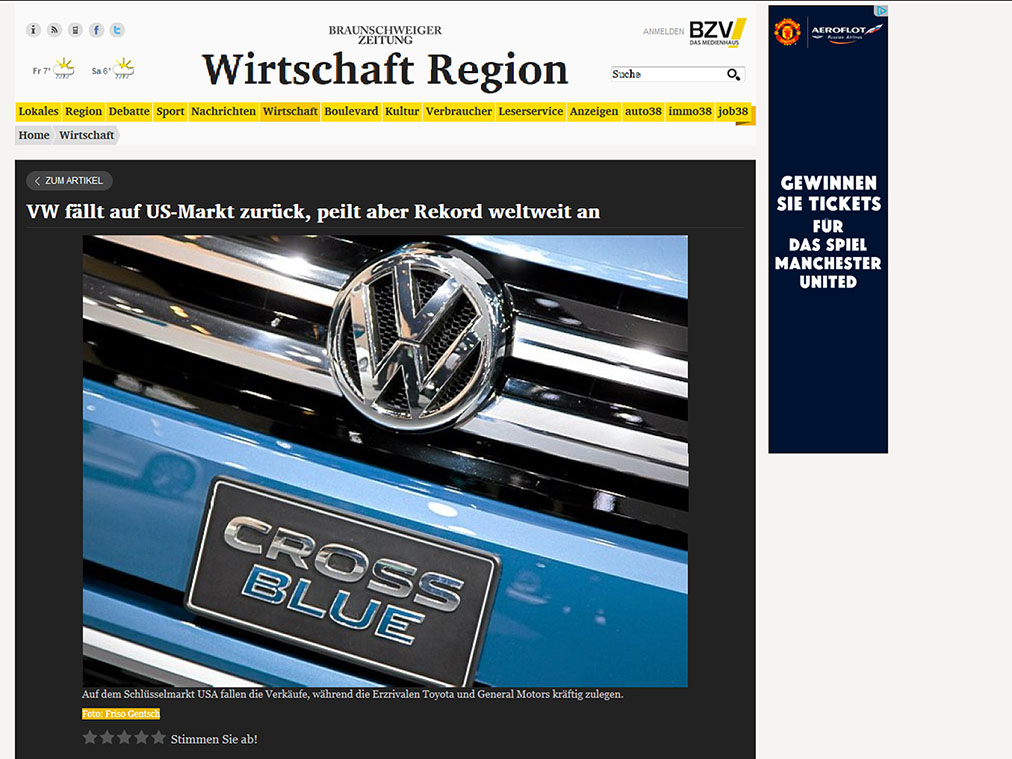Open the Boulevard section
The width and height of the screenshot is (1012, 759).
(x=351, y=111)
